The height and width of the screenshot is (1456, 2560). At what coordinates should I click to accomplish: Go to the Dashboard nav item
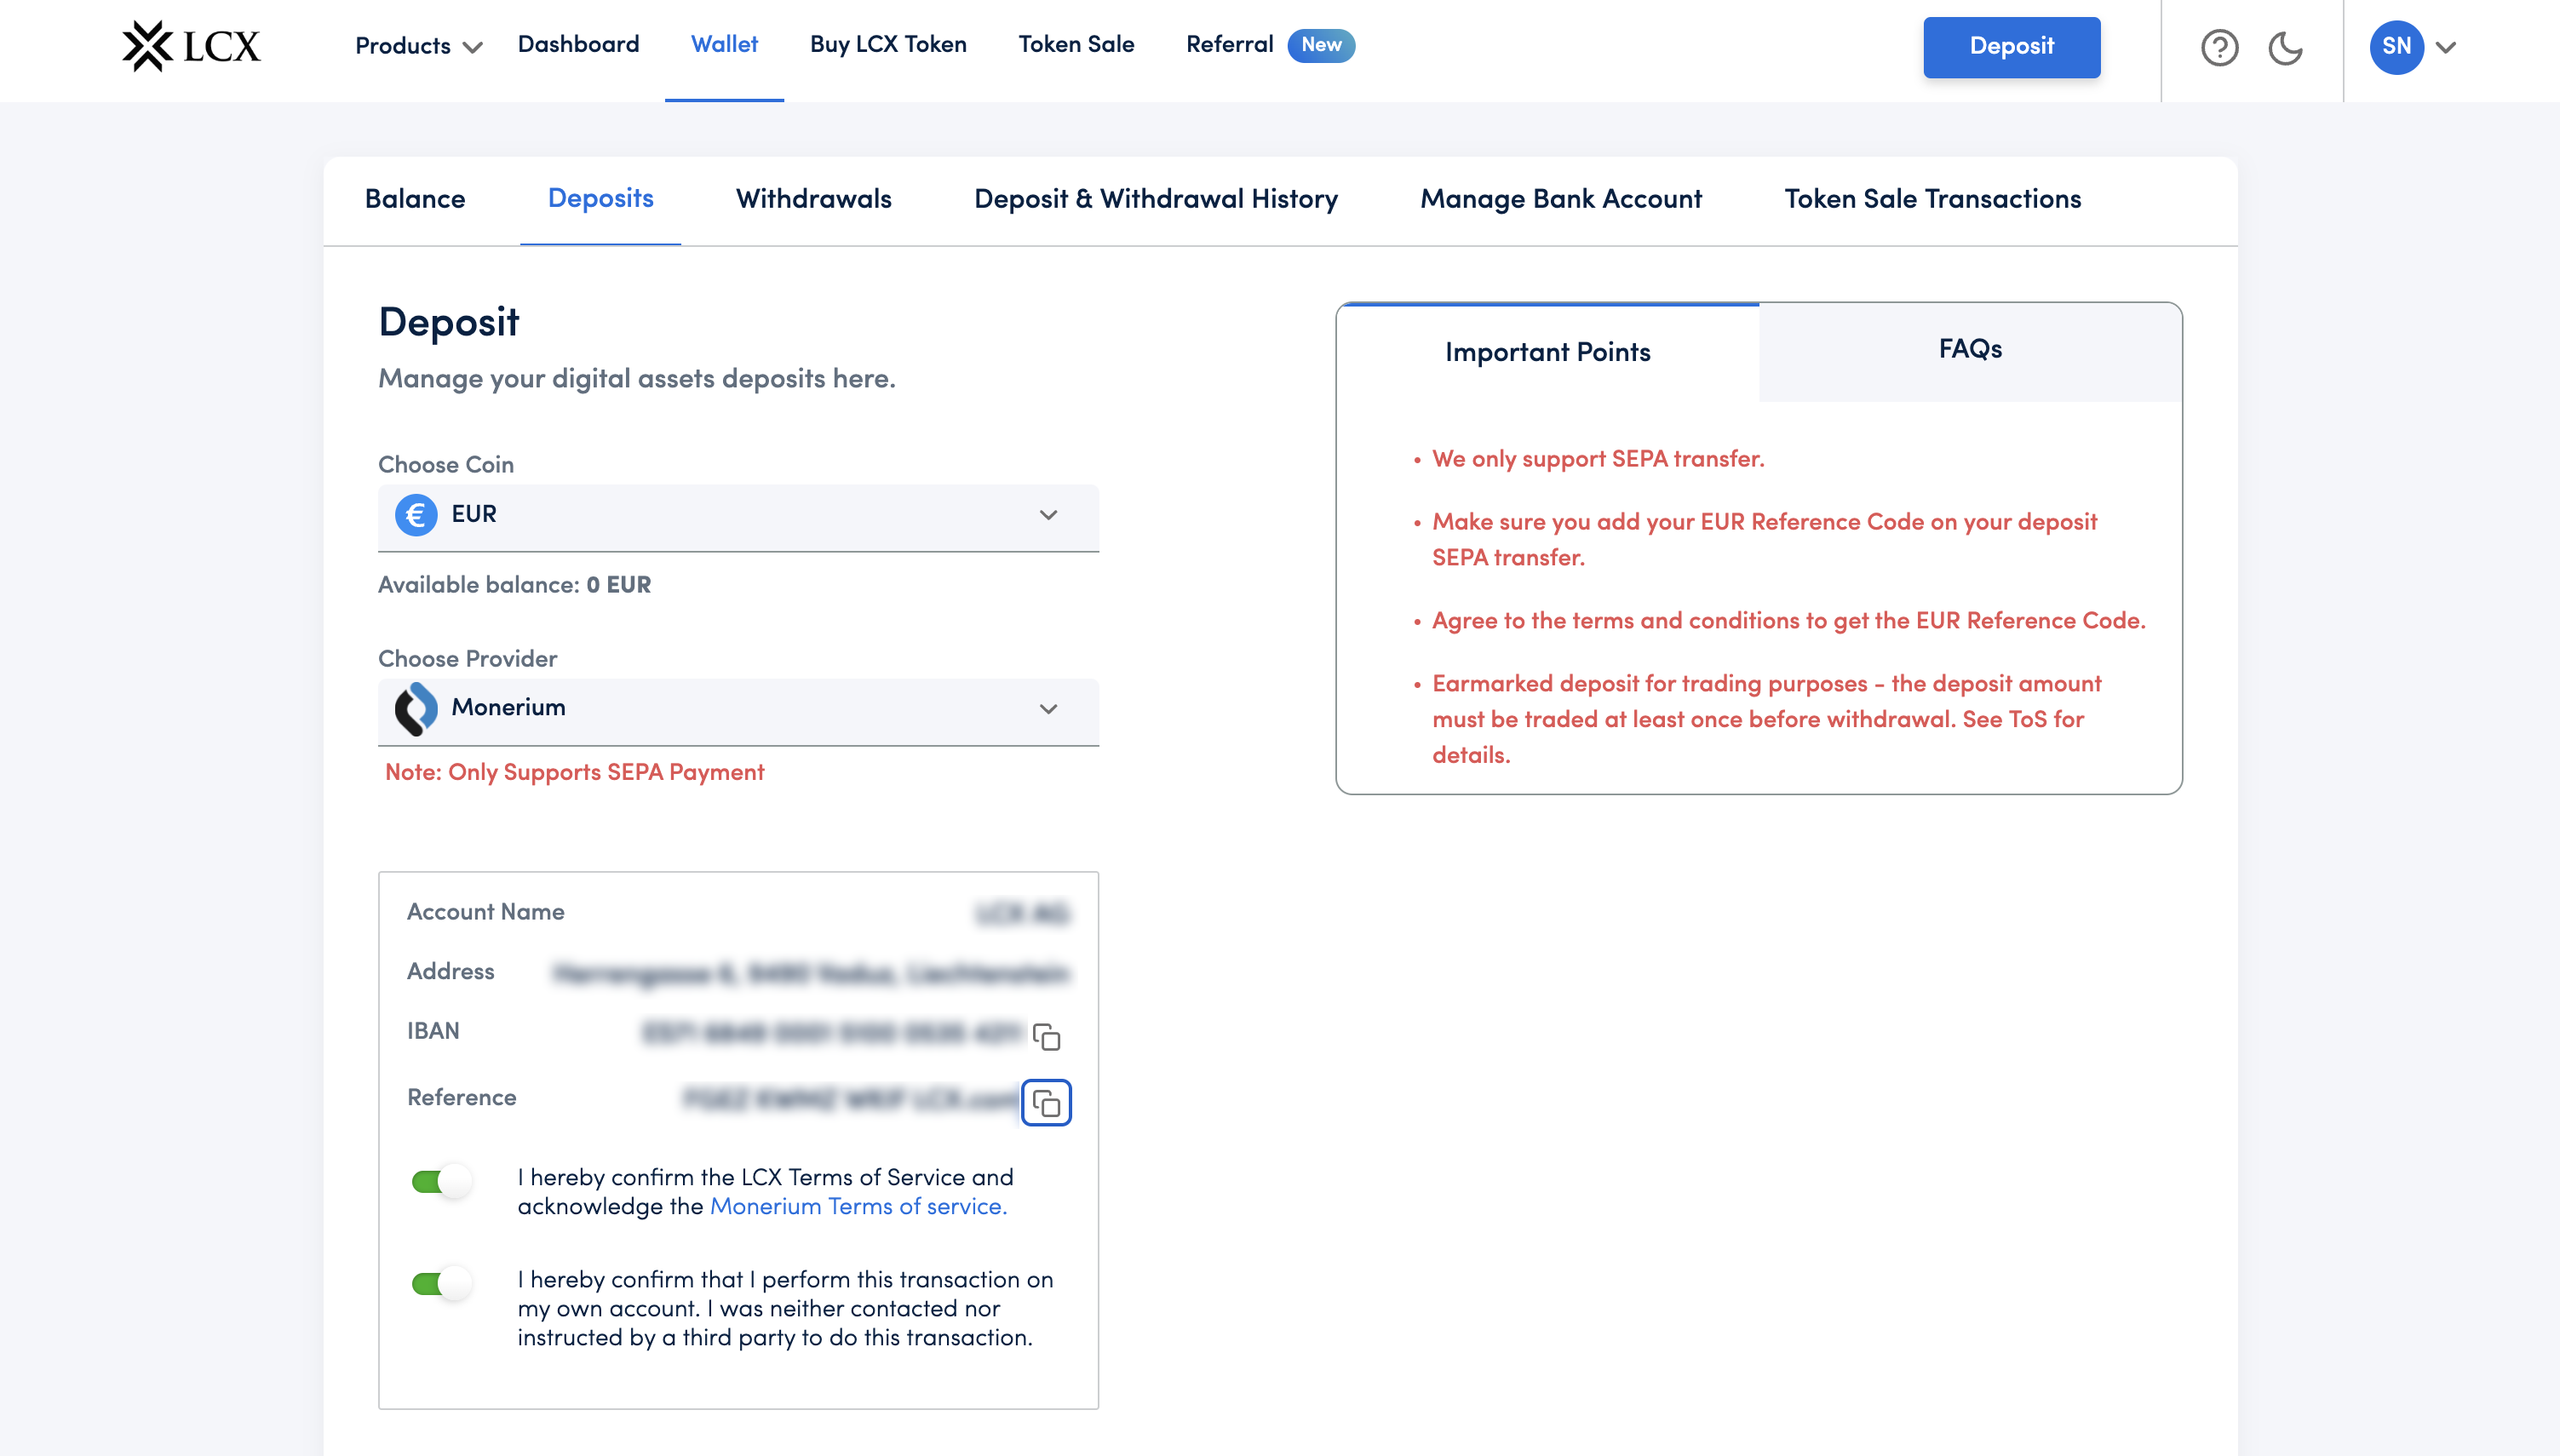[x=578, y=45]
